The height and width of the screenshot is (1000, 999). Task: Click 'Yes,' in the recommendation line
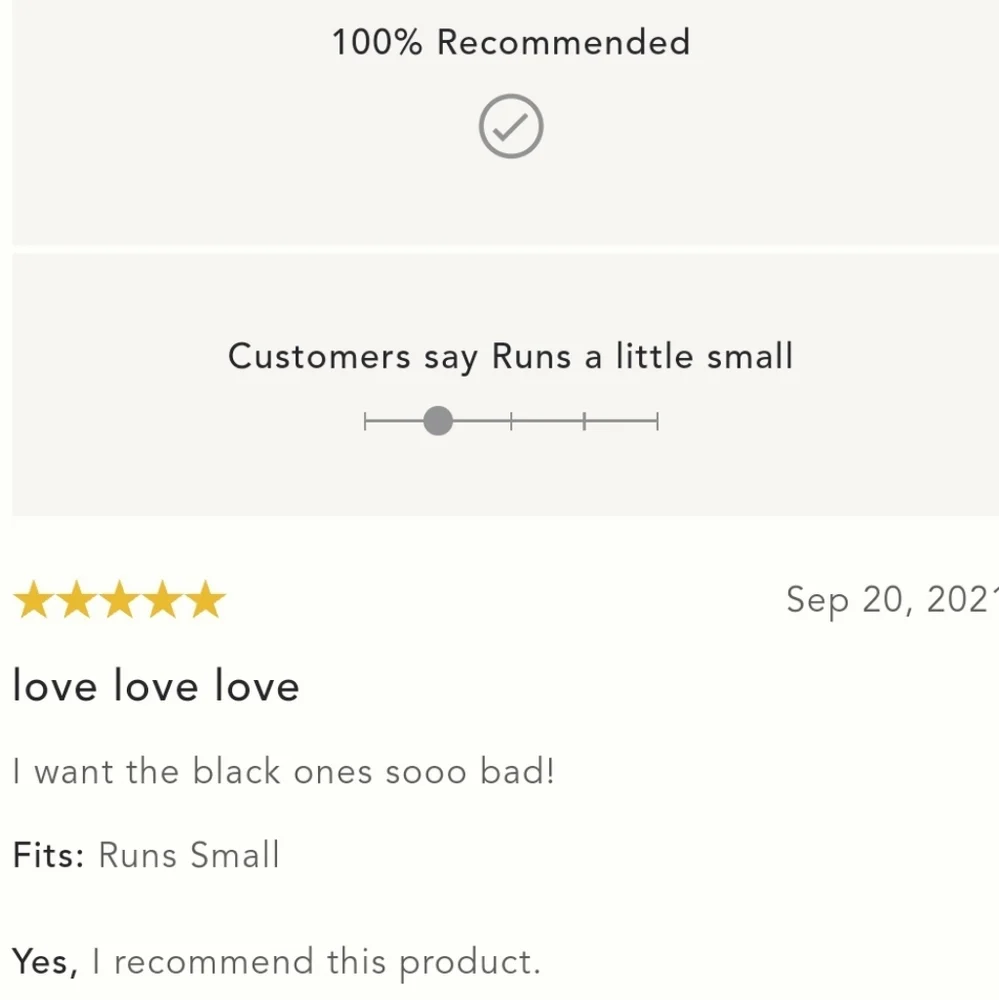(45, 962)
